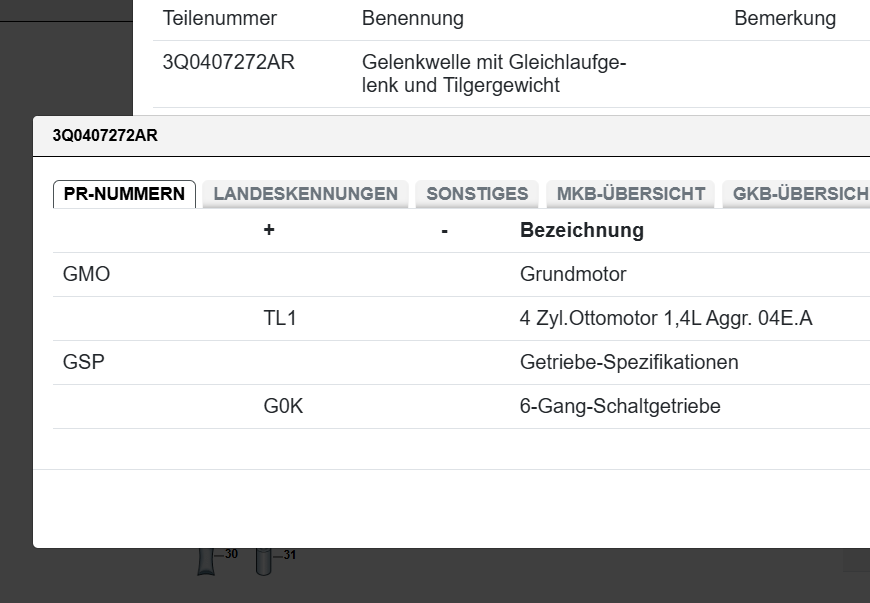Select the Gelenkwelle mit Gleichlaufgelenk part description
870x603 pixels.
tap(494, 73)
